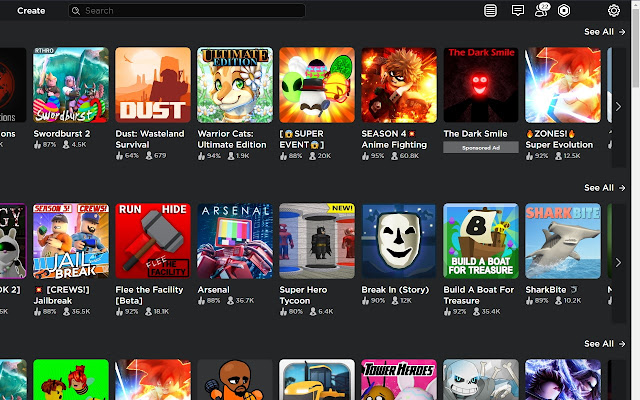The width and height of the screenshot is (640, 400).
Task: Open the Create menu item
Action: pyautogui.click(x=31, y=11)
